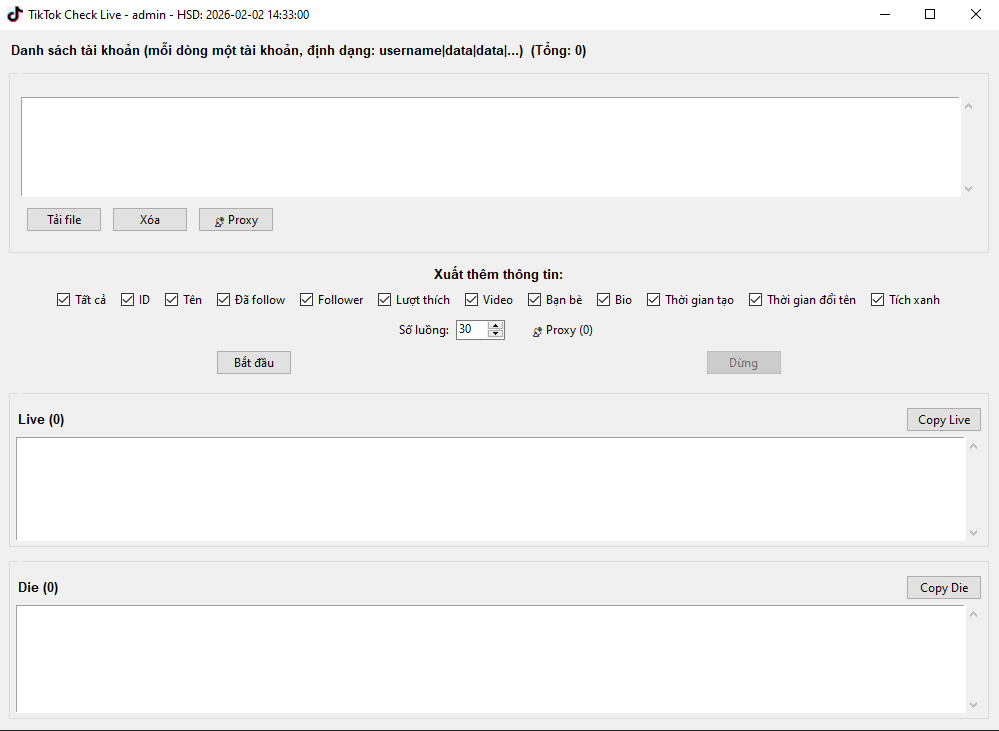Image resolution: width=999 pixels, height=731 pixels.
Task: Disable the Thời gian tạo checkbox
Action: pos(654,300)
